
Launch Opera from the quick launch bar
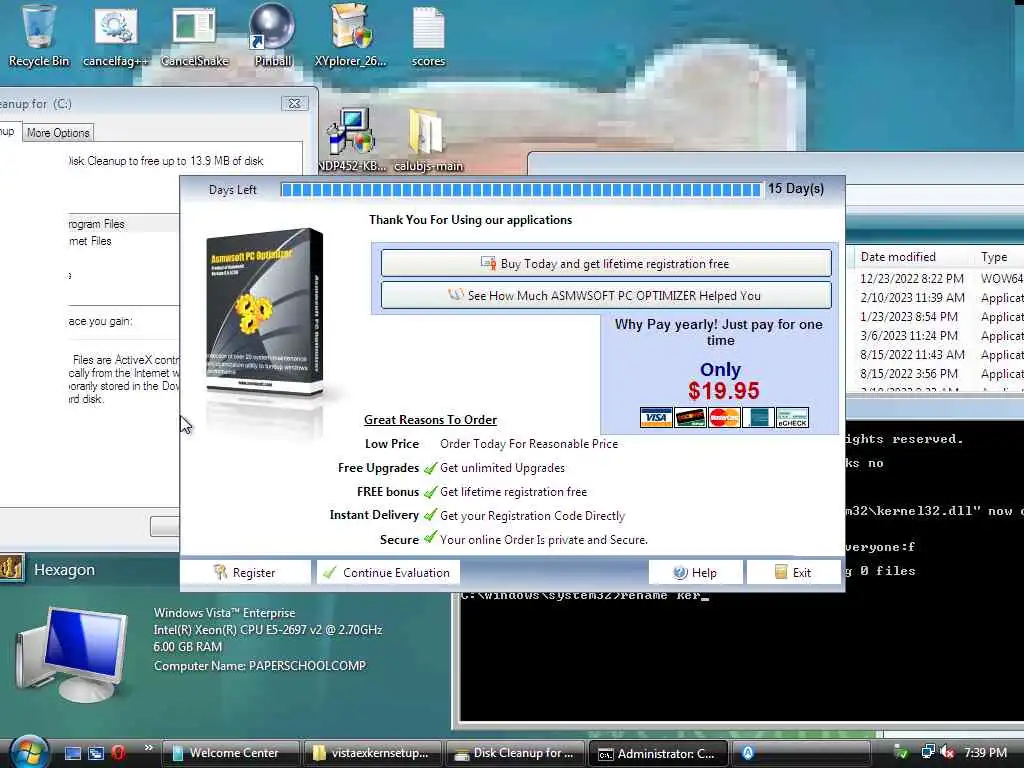(x=118, y=753)
